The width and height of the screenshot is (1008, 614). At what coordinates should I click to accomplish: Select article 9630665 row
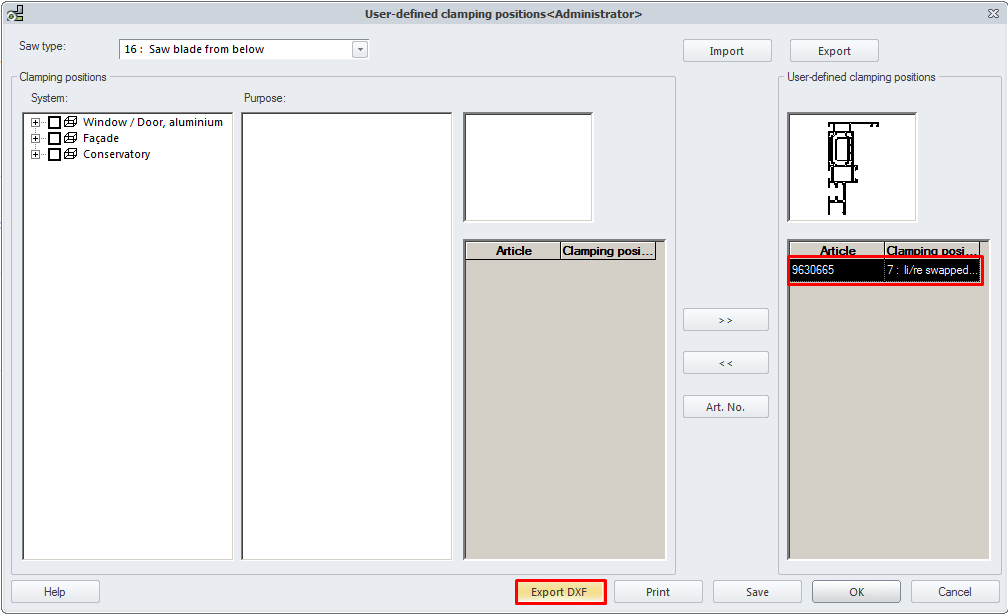tap(884, 270)
